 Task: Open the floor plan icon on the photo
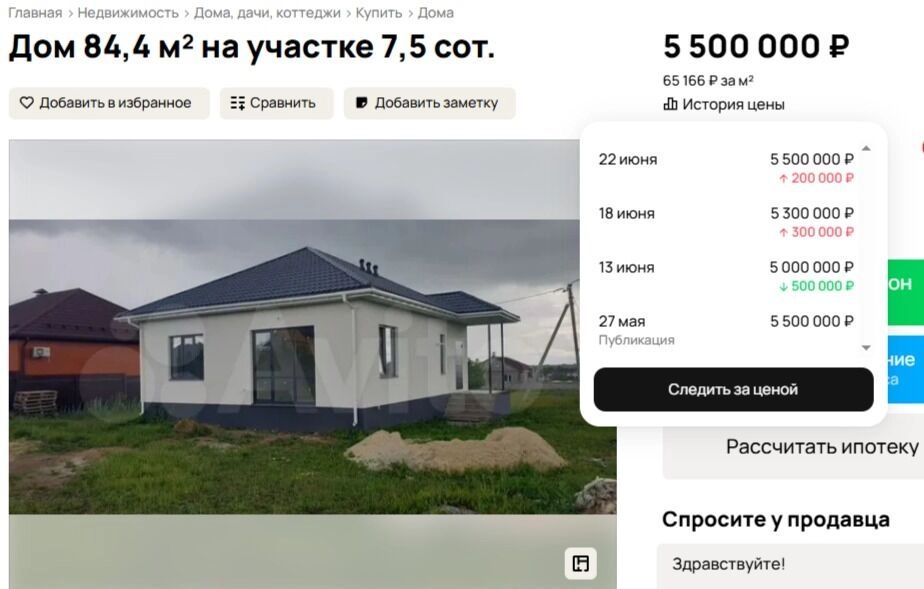580,564
